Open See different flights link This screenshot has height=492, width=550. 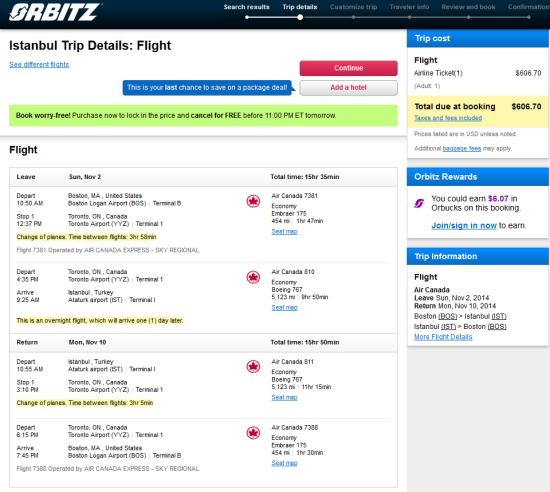[x=39, y=65]
